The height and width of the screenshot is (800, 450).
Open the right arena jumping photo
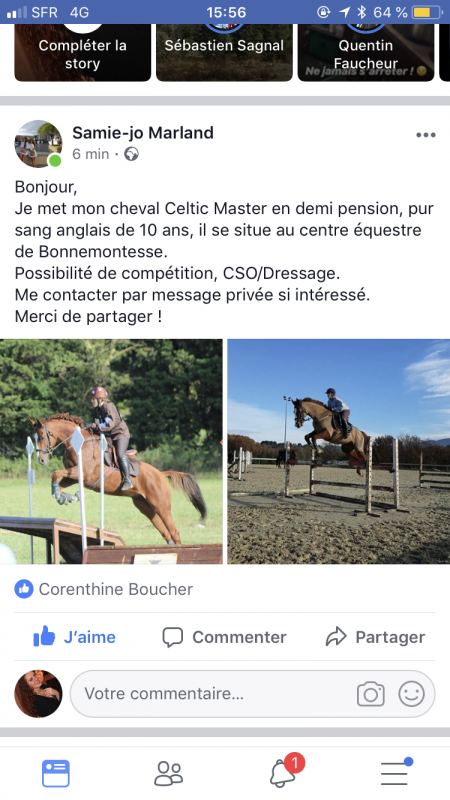click(x=339, y=452)
